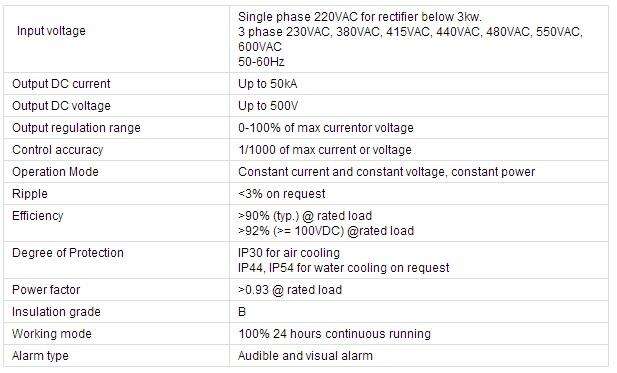
Task: Click the Ripple row label
Action: click(30, 194)
